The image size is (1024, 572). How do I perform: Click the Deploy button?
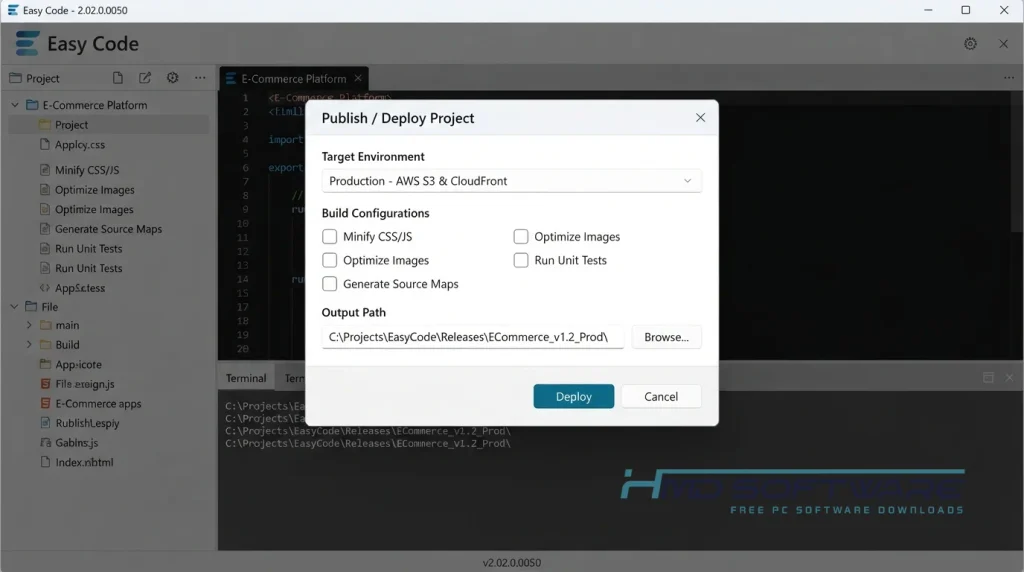[x=573, y=396]
